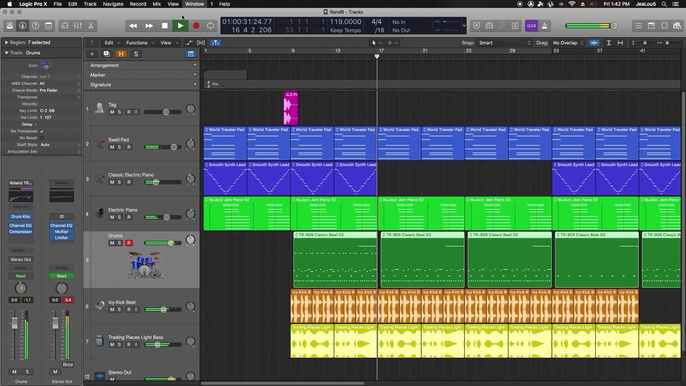Open the pointer tool selector dropdown
Viewport: 686px width, 386px height.
coord(376,43)
